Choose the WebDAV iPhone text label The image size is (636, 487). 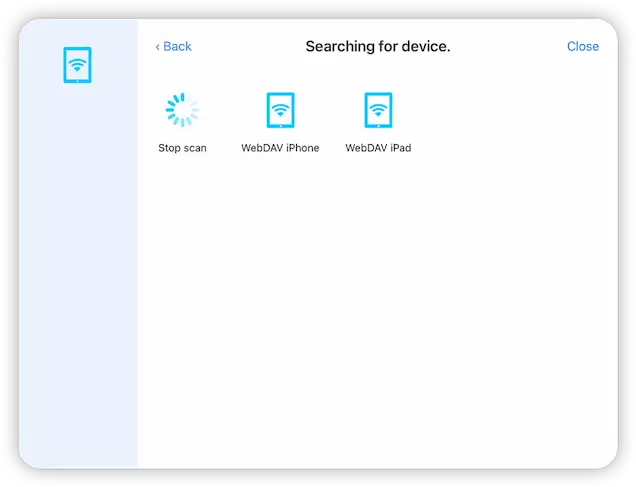(x=280, y=148)
